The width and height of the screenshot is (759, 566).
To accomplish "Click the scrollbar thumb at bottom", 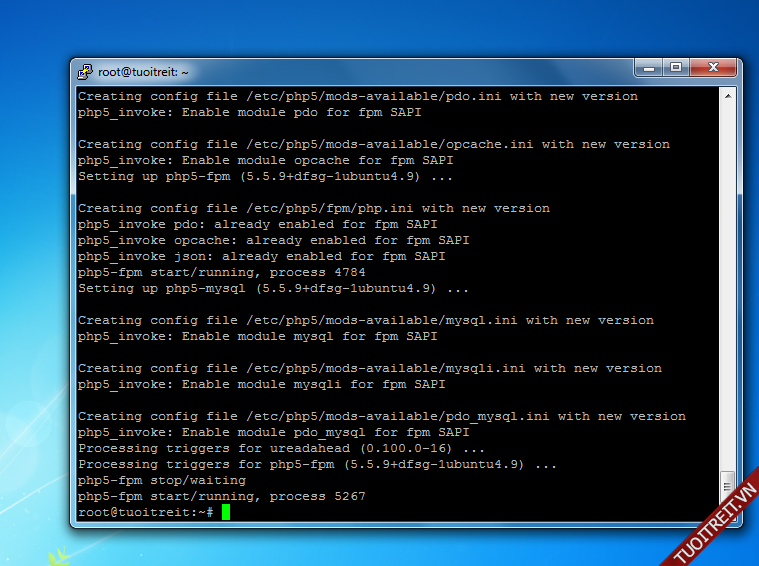I will (727, 484).
